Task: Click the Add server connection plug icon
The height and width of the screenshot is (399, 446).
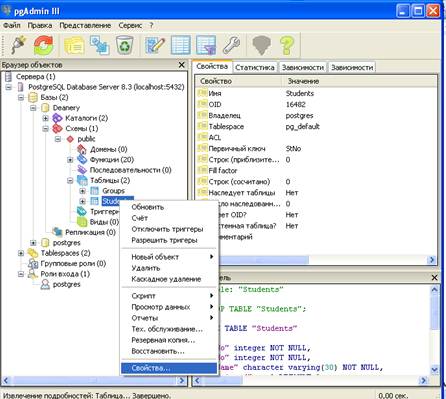Action: [x=18, y=45]
